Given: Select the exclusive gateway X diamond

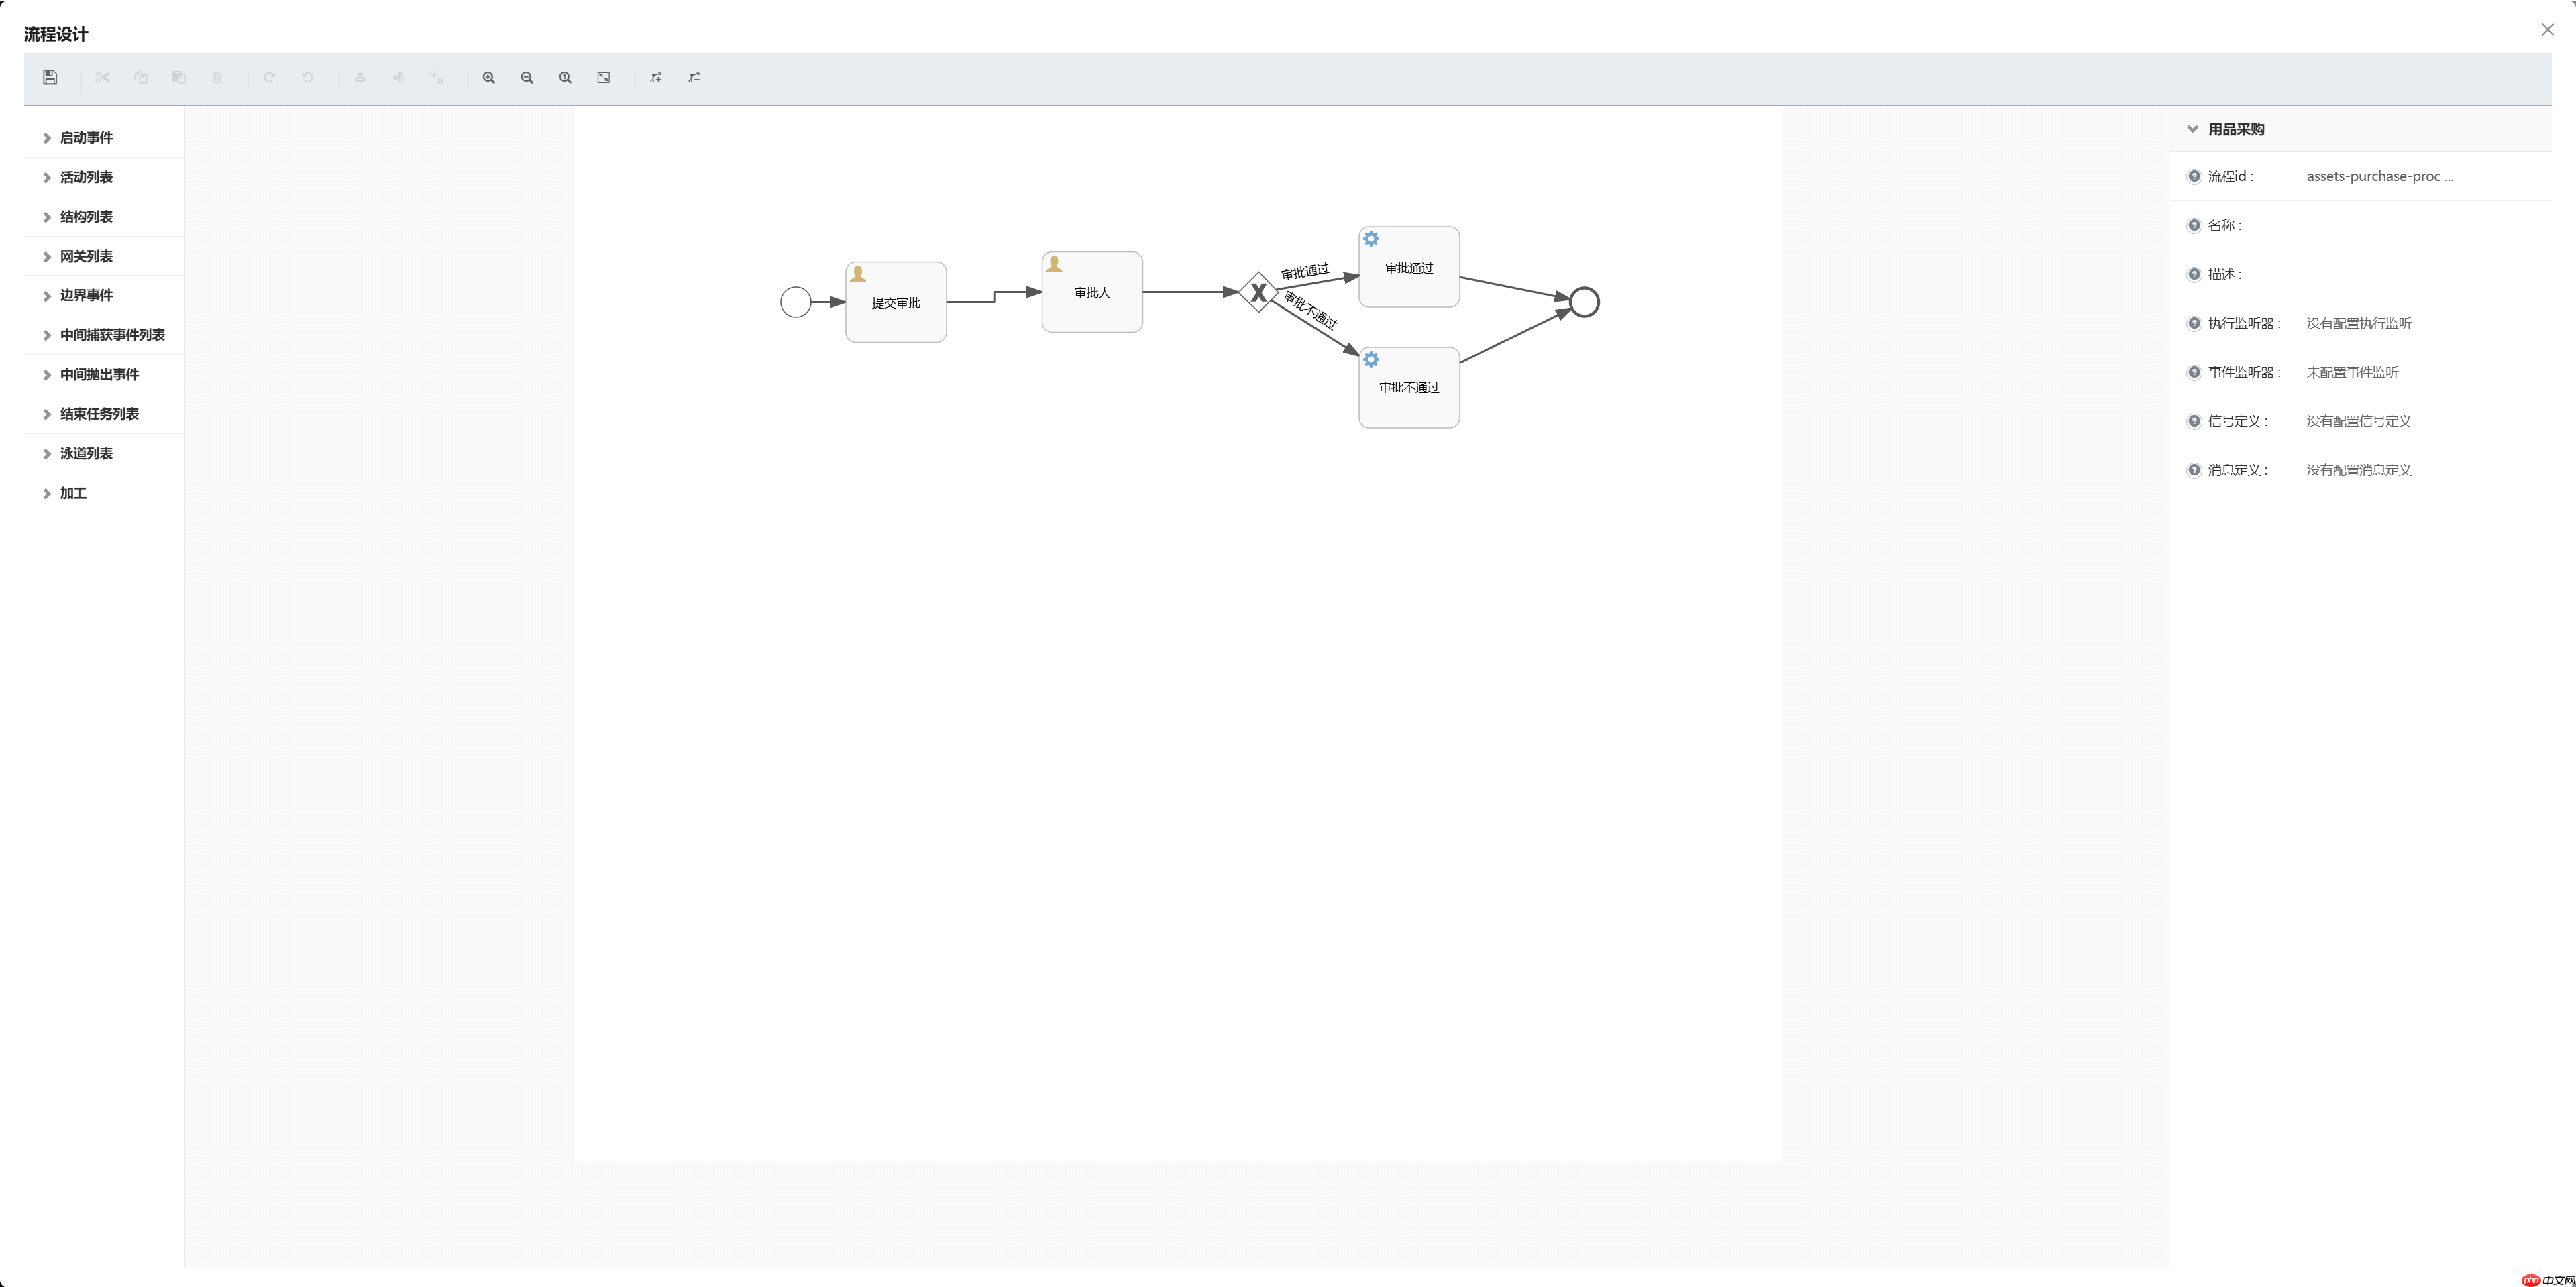Looking at the screenshot, I should tap(1258, 292).
